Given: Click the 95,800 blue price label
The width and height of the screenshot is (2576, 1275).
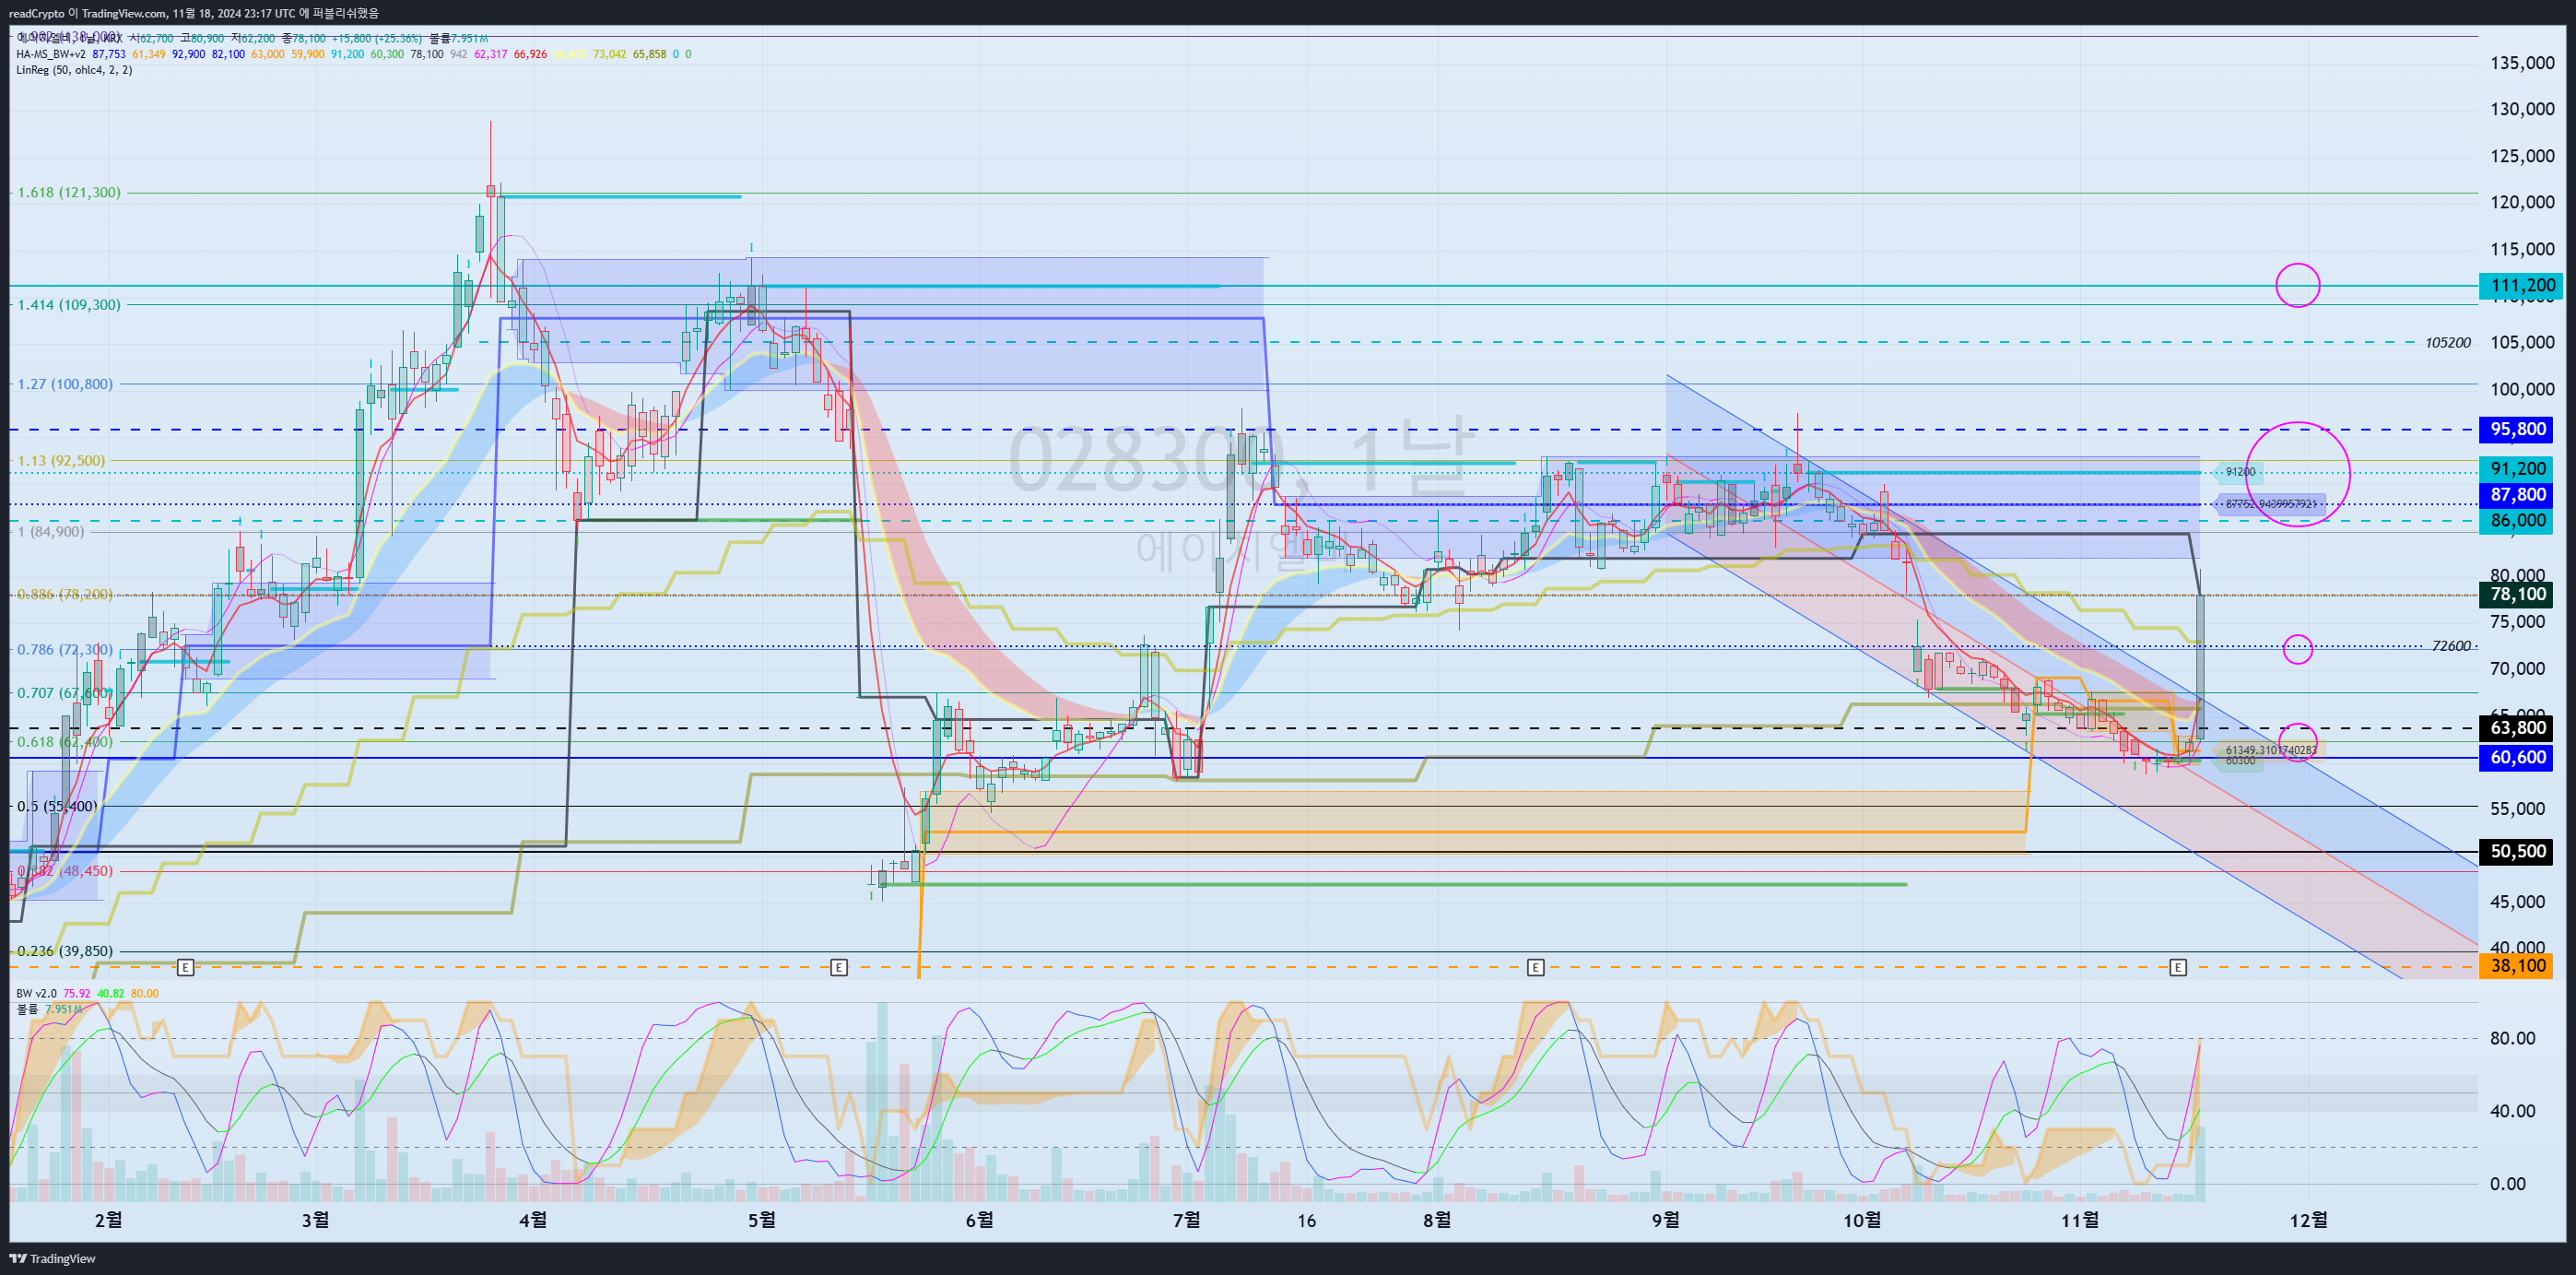Looking at the screenshot, I should click(x=2517, y=429).
